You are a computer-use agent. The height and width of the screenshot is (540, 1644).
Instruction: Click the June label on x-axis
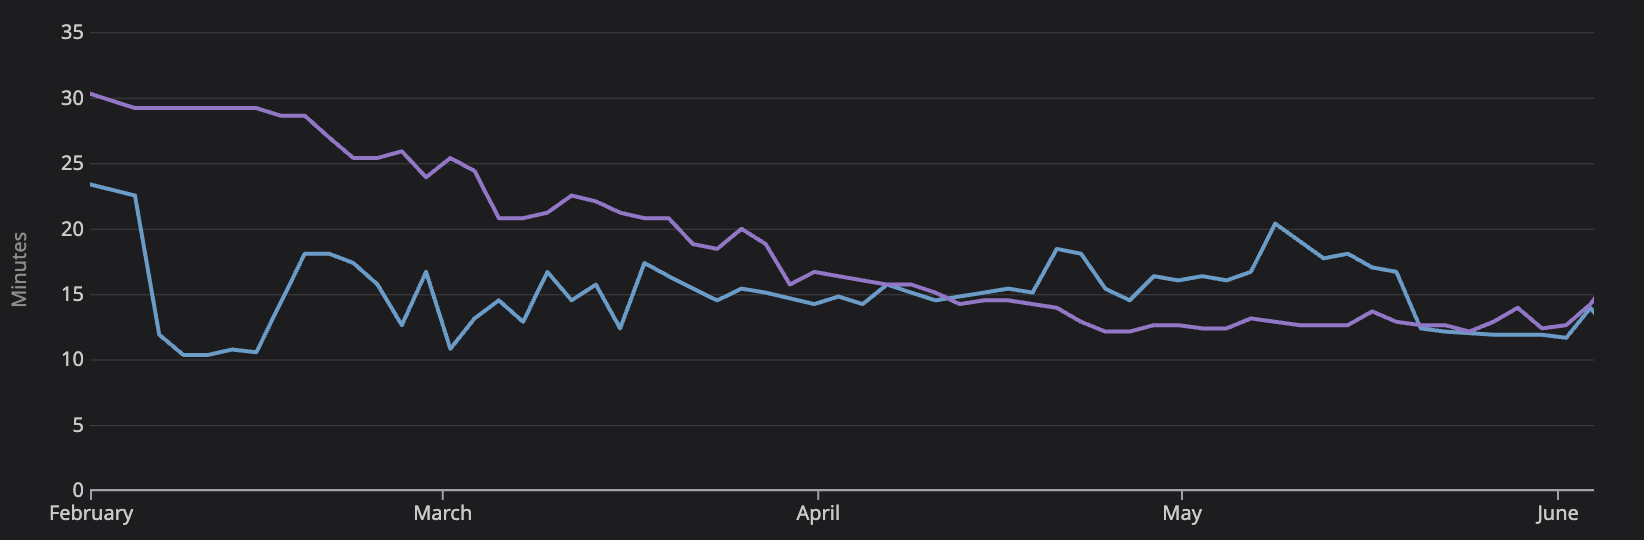click(1557, 513)
